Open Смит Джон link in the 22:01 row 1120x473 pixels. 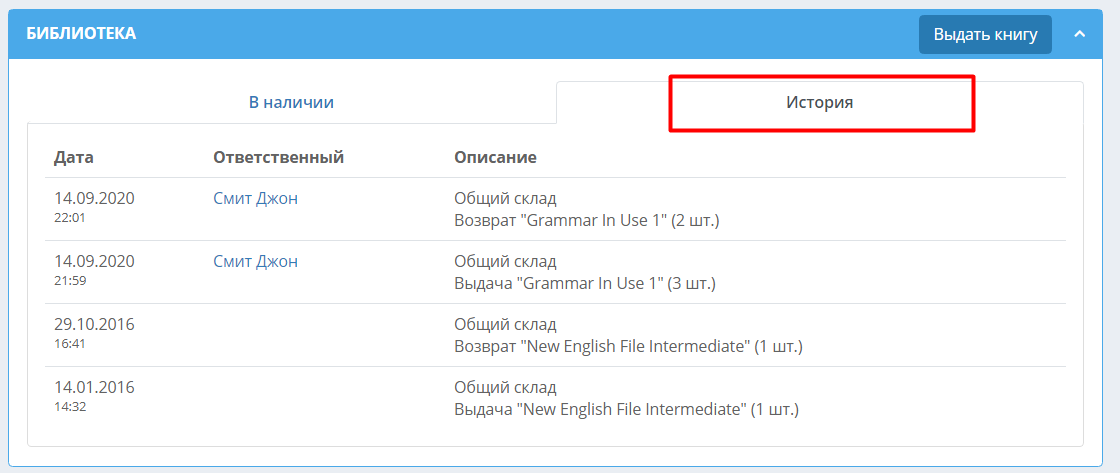[255, 199]
